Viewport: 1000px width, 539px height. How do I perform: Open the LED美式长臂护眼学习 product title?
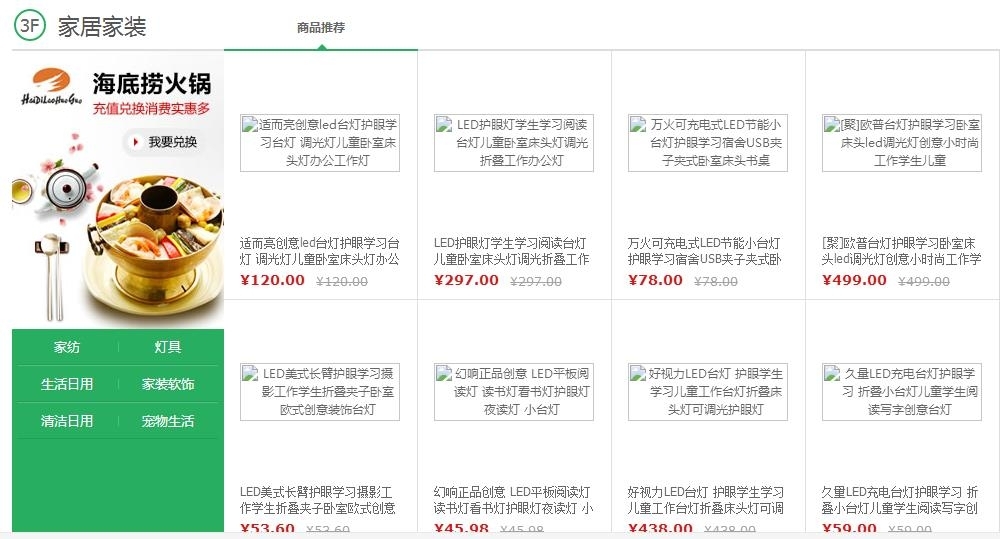click(x=318, y=500)
